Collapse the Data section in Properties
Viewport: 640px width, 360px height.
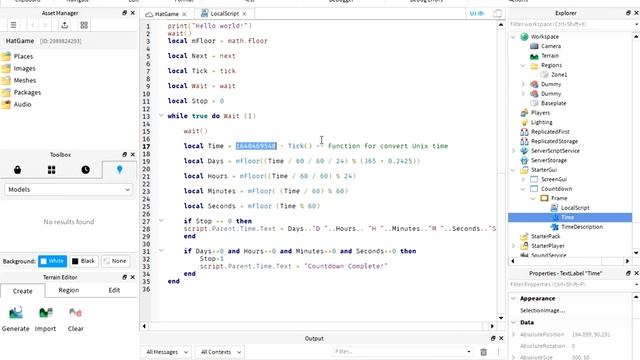click(x=513, y=322)
